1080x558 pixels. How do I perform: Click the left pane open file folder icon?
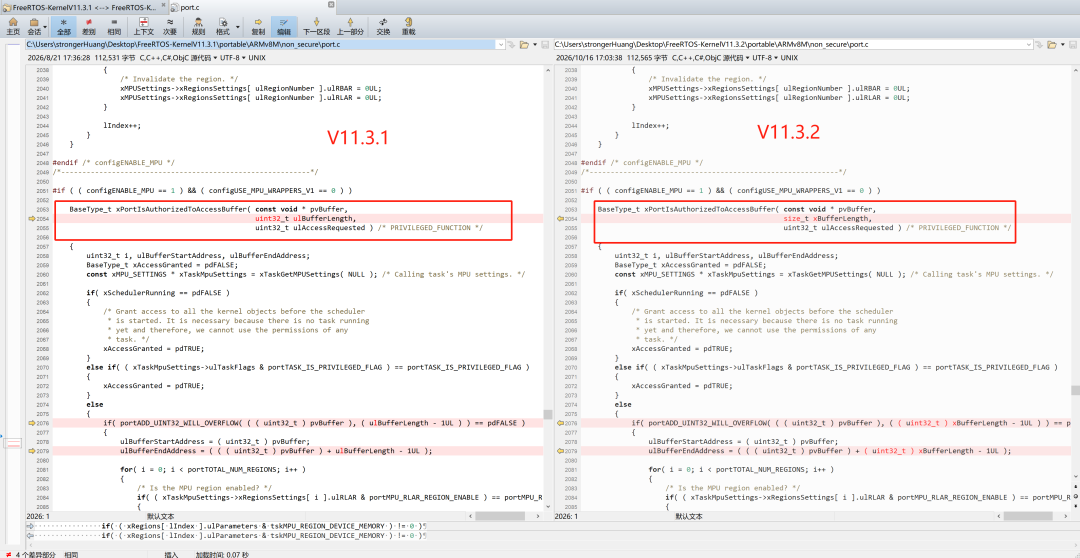523,45
